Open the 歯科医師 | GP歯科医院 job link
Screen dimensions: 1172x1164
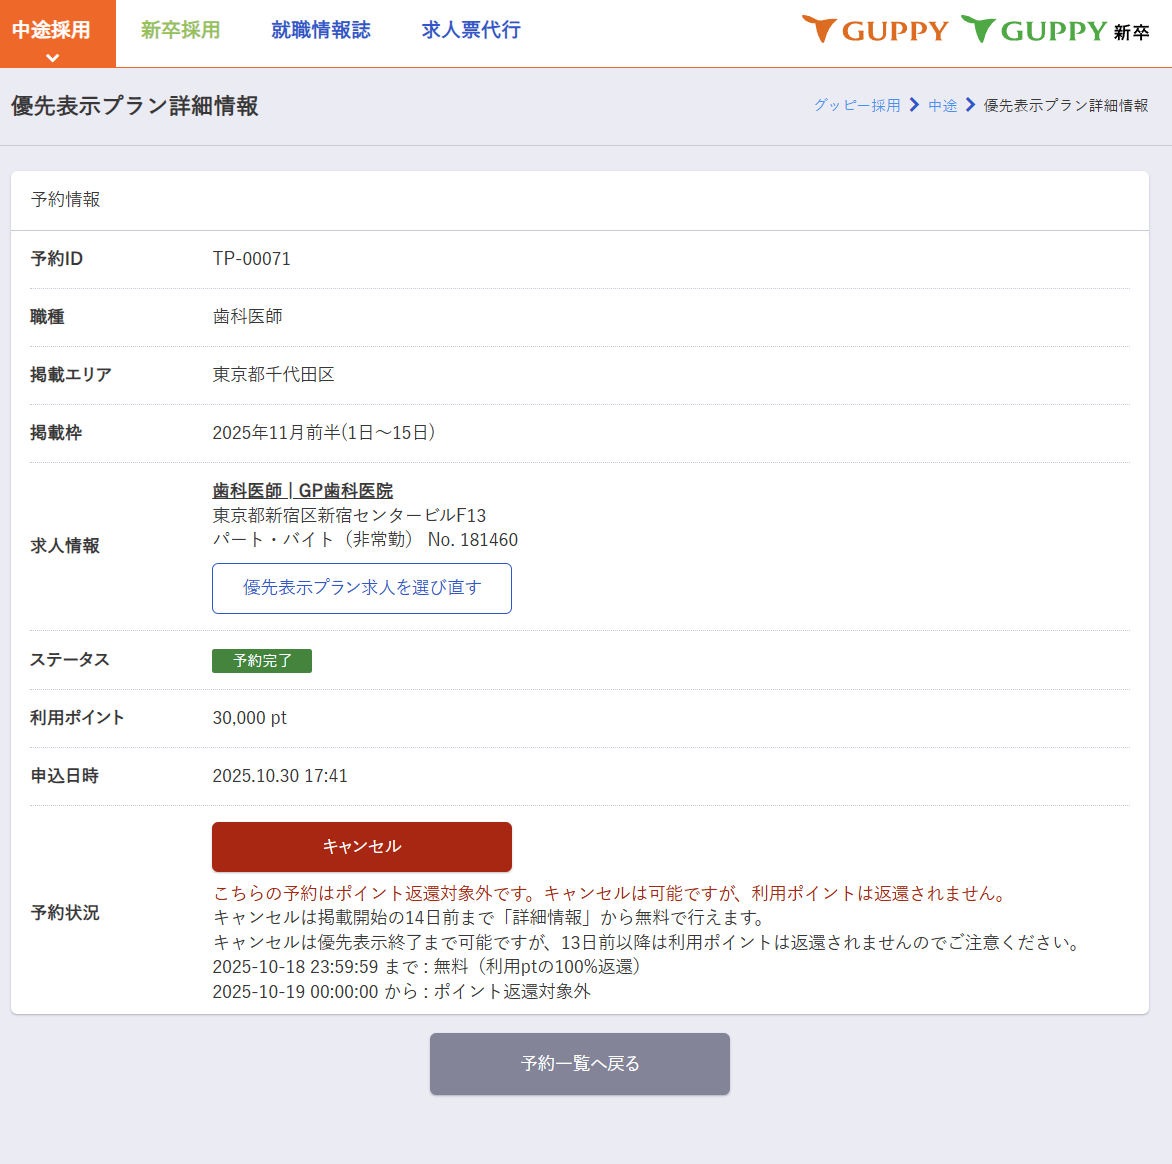(x=302, y=490)
